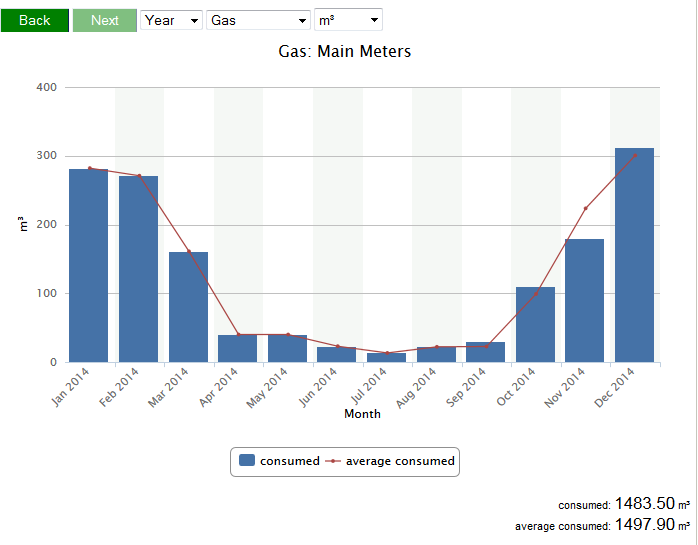Click the green Back button

[x=35, y=20]
